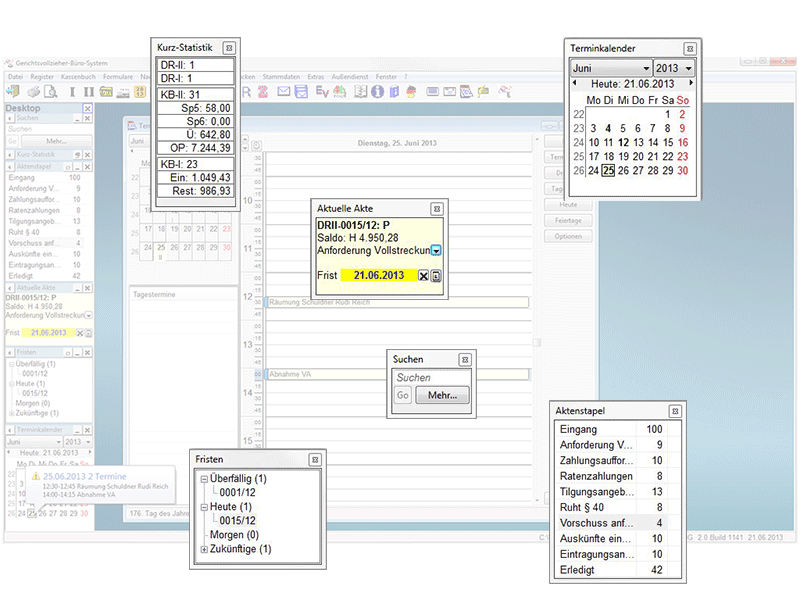Open the Juni month dropdown in Terminkalender

tap(609, 68)
